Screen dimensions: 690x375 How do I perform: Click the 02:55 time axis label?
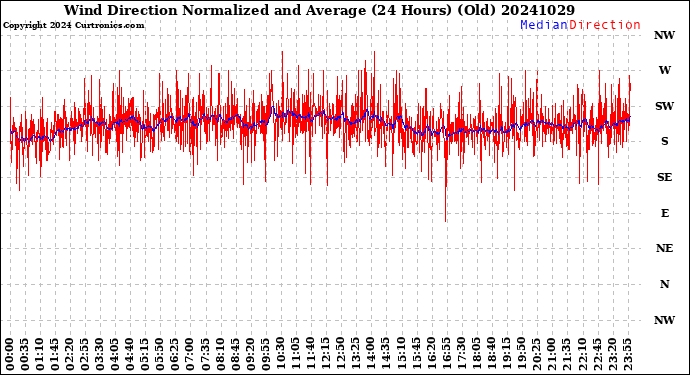[85, 354]
